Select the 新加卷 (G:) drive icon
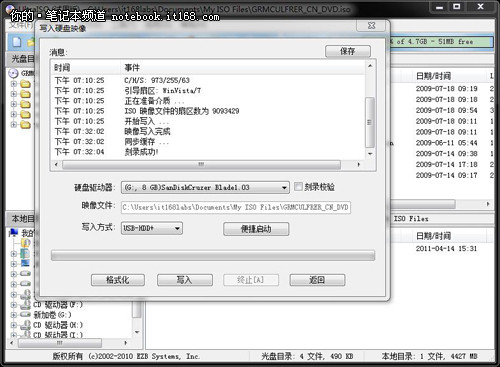Viewport: 500px width, 367px height. click(x=26, y=314)
